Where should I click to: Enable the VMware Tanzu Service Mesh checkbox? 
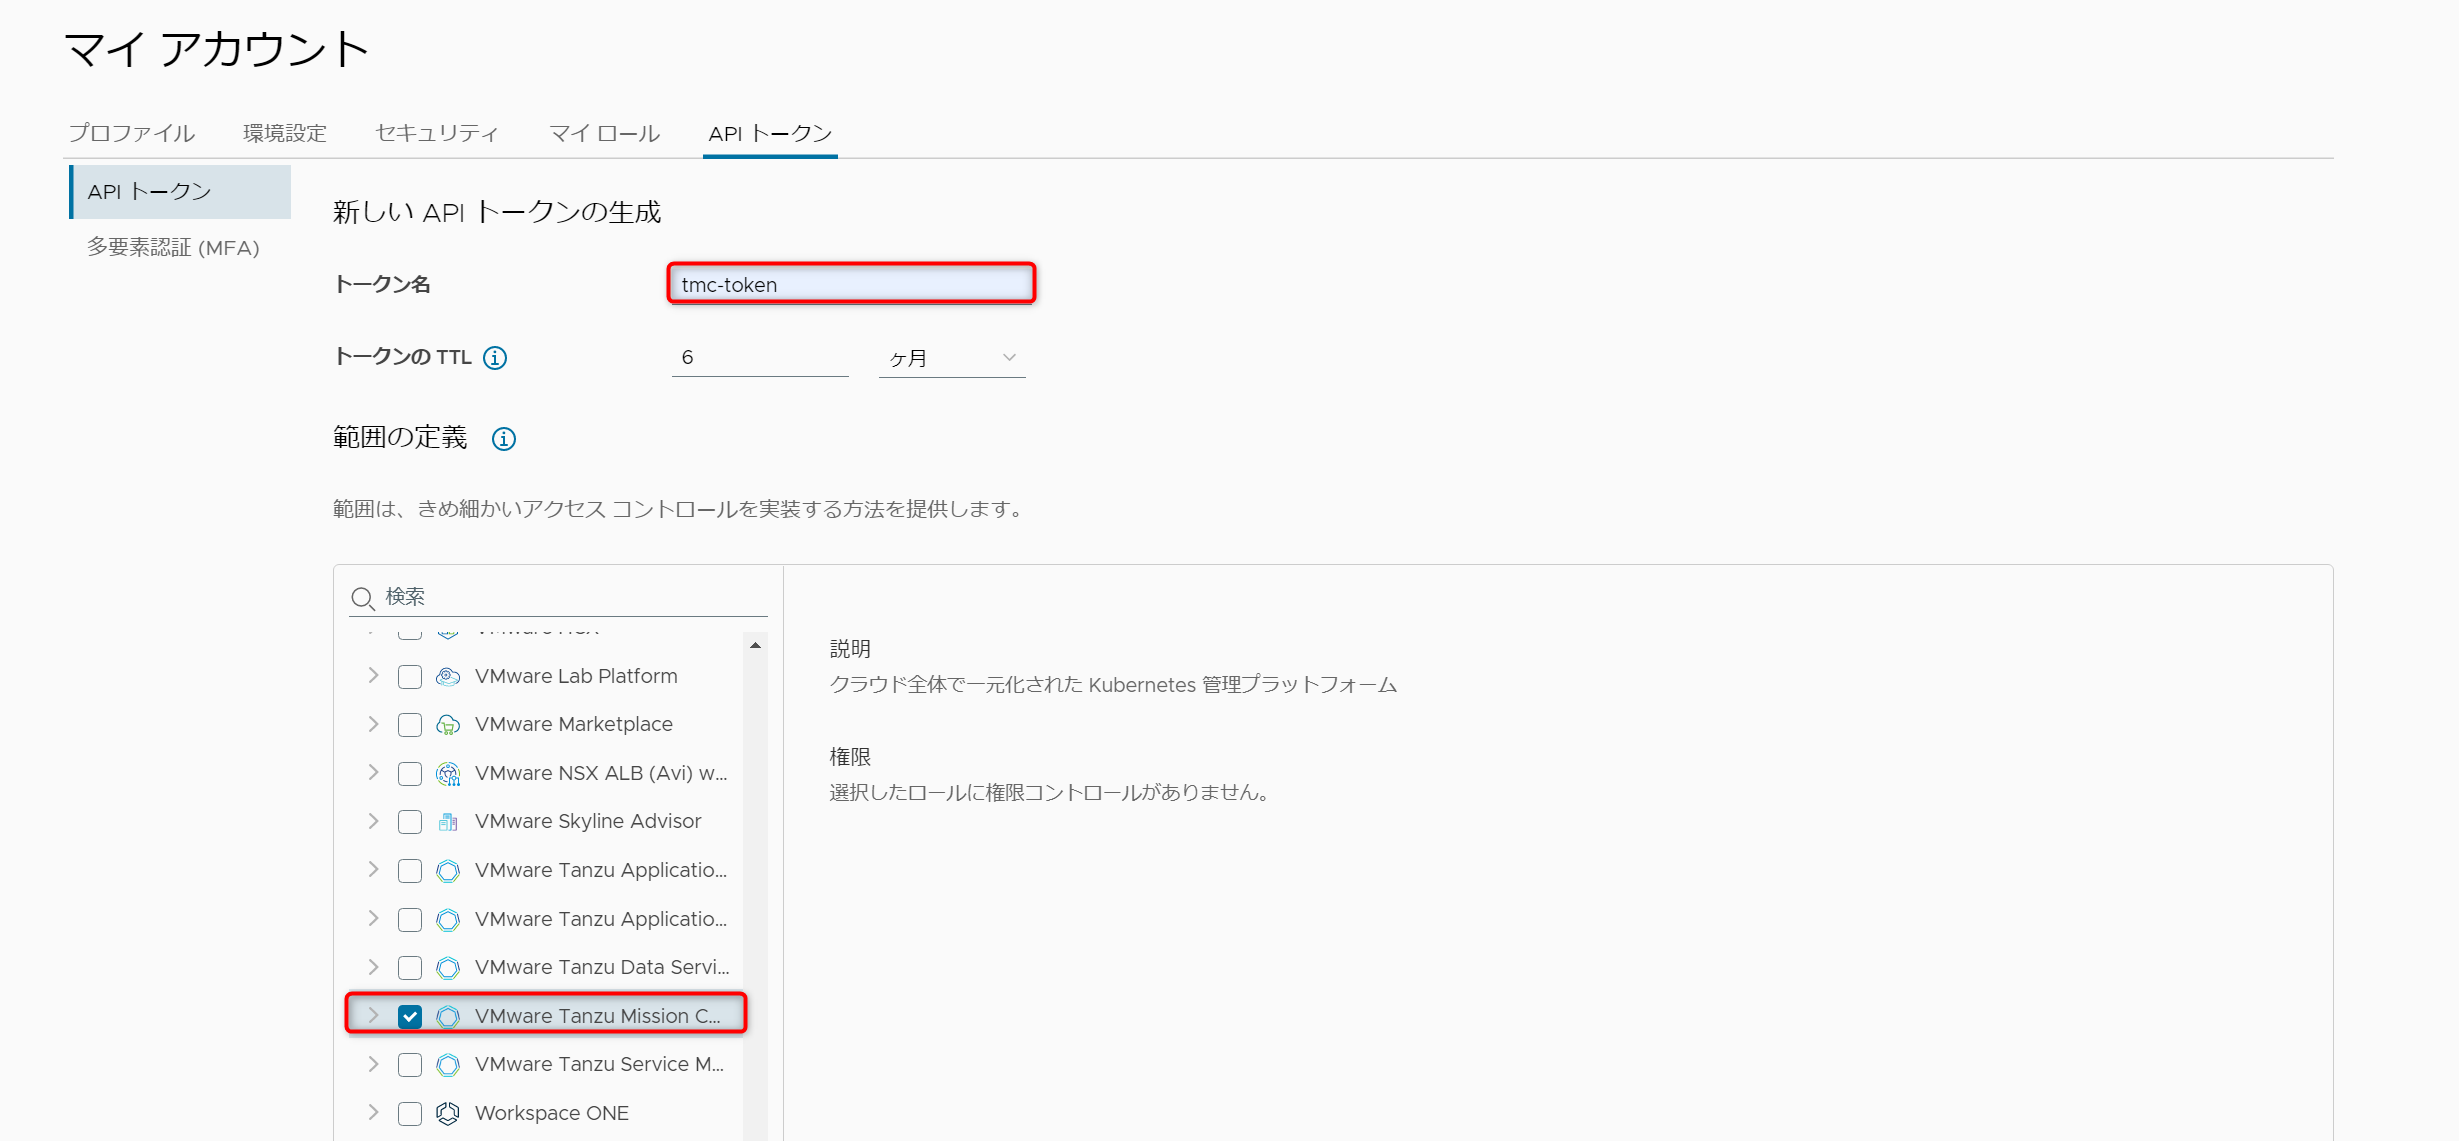pos(410,1065)
